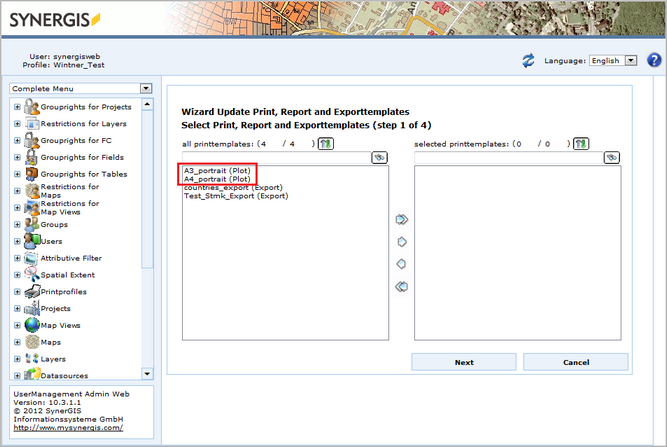This screenshot has width=667, height=447.
Task: Click the Printprofiles printer icon
Action: [32, 292]
